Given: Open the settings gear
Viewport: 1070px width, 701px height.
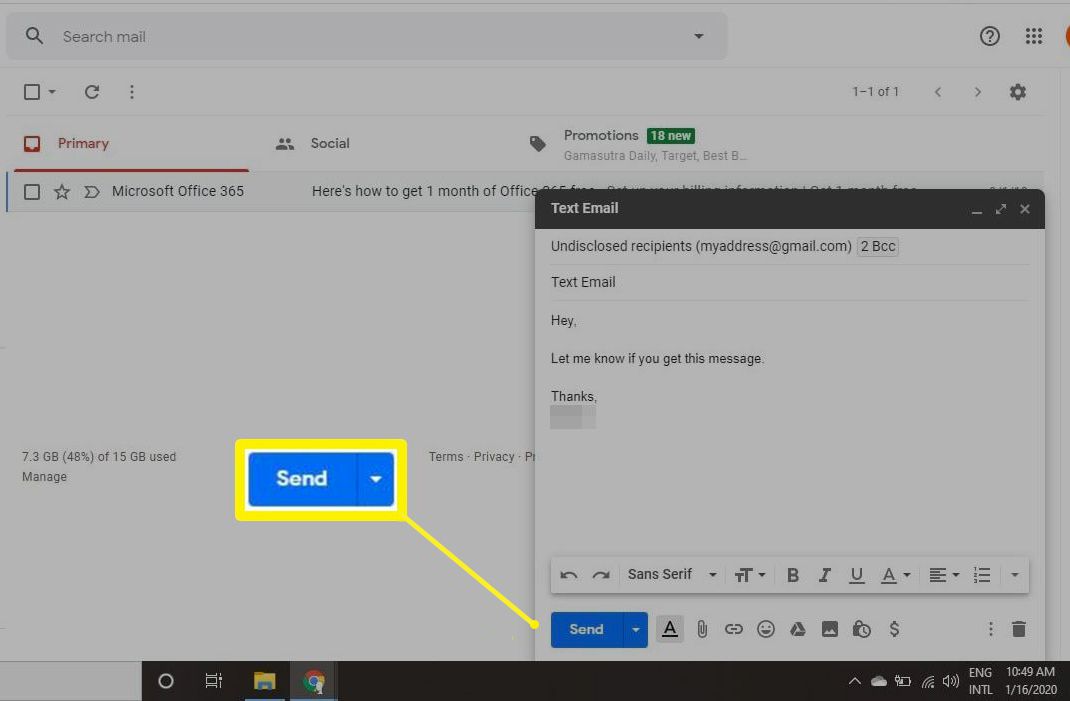Looking at the screenshot, I should pyautogui.click(x=1017, y=91).
